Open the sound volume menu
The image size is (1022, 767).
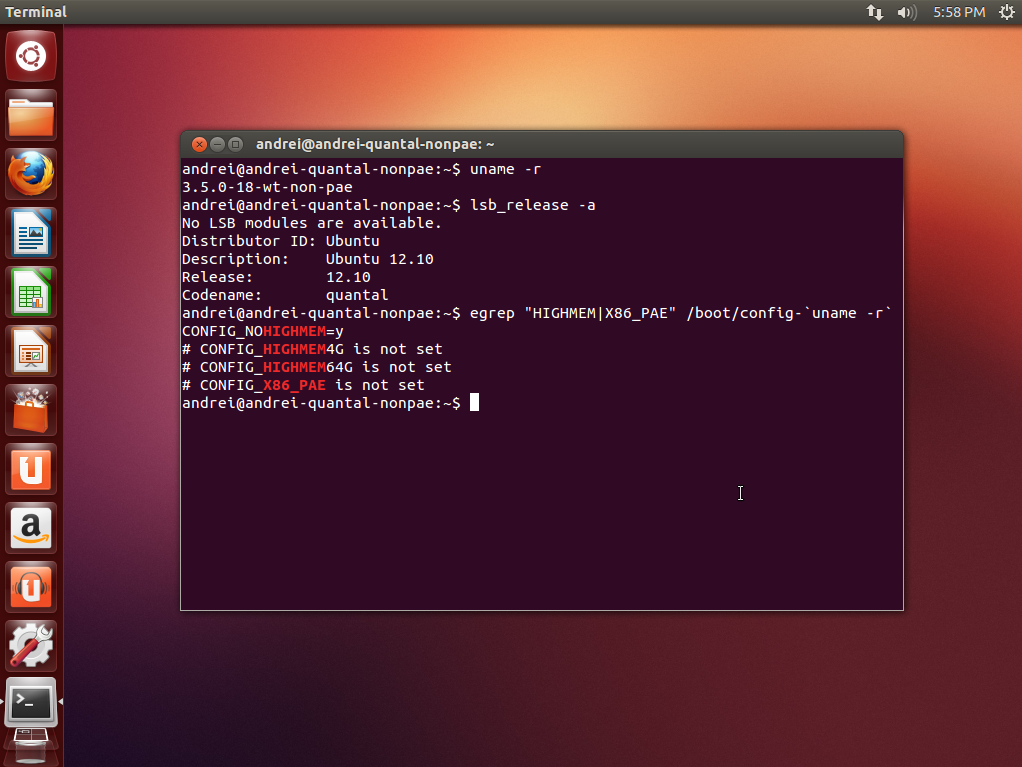pyautogui.click(x=906, y=12)
